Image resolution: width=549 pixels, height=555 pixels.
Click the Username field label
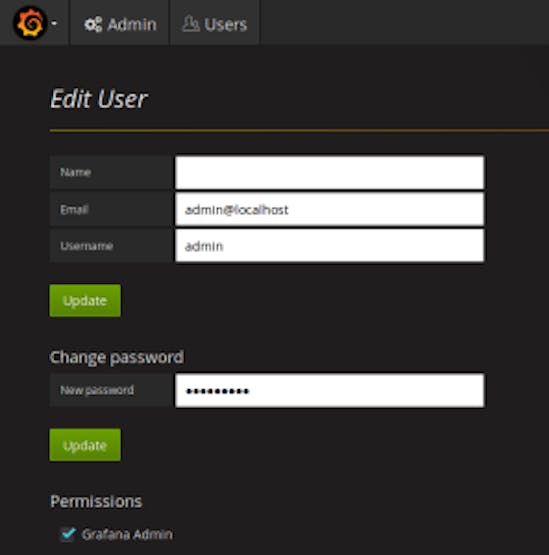[86, 246]
